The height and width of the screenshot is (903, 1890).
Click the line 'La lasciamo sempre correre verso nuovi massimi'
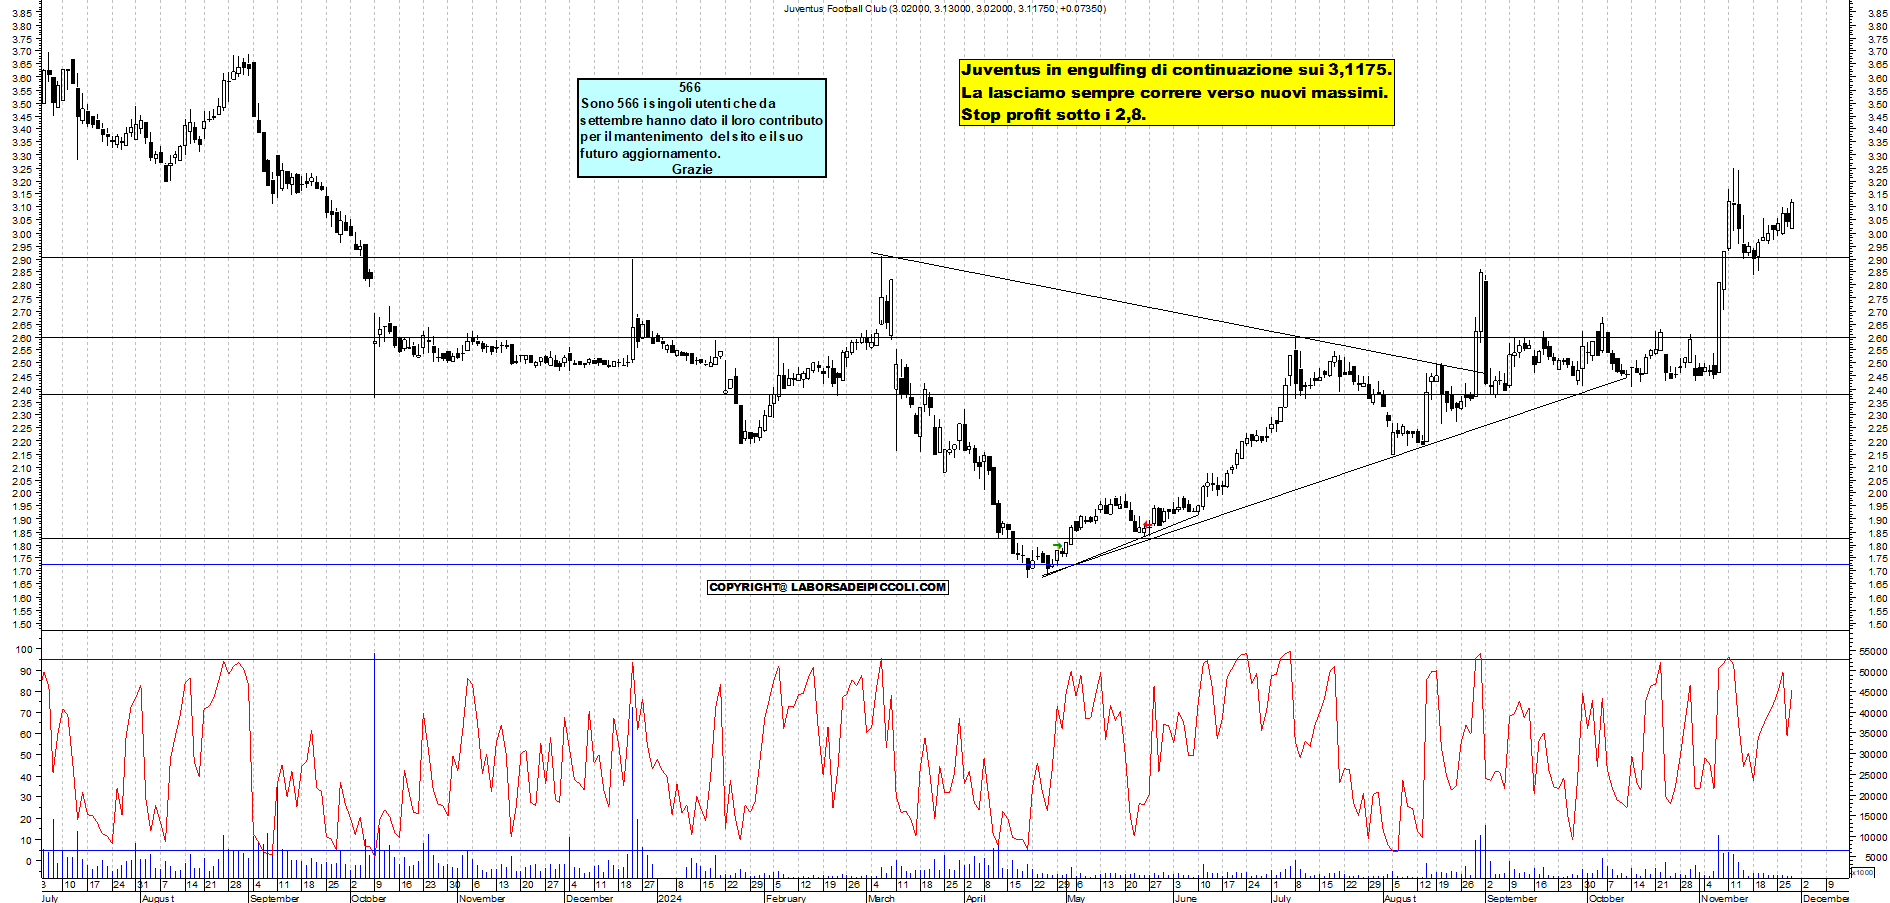tap(1174, 92)
